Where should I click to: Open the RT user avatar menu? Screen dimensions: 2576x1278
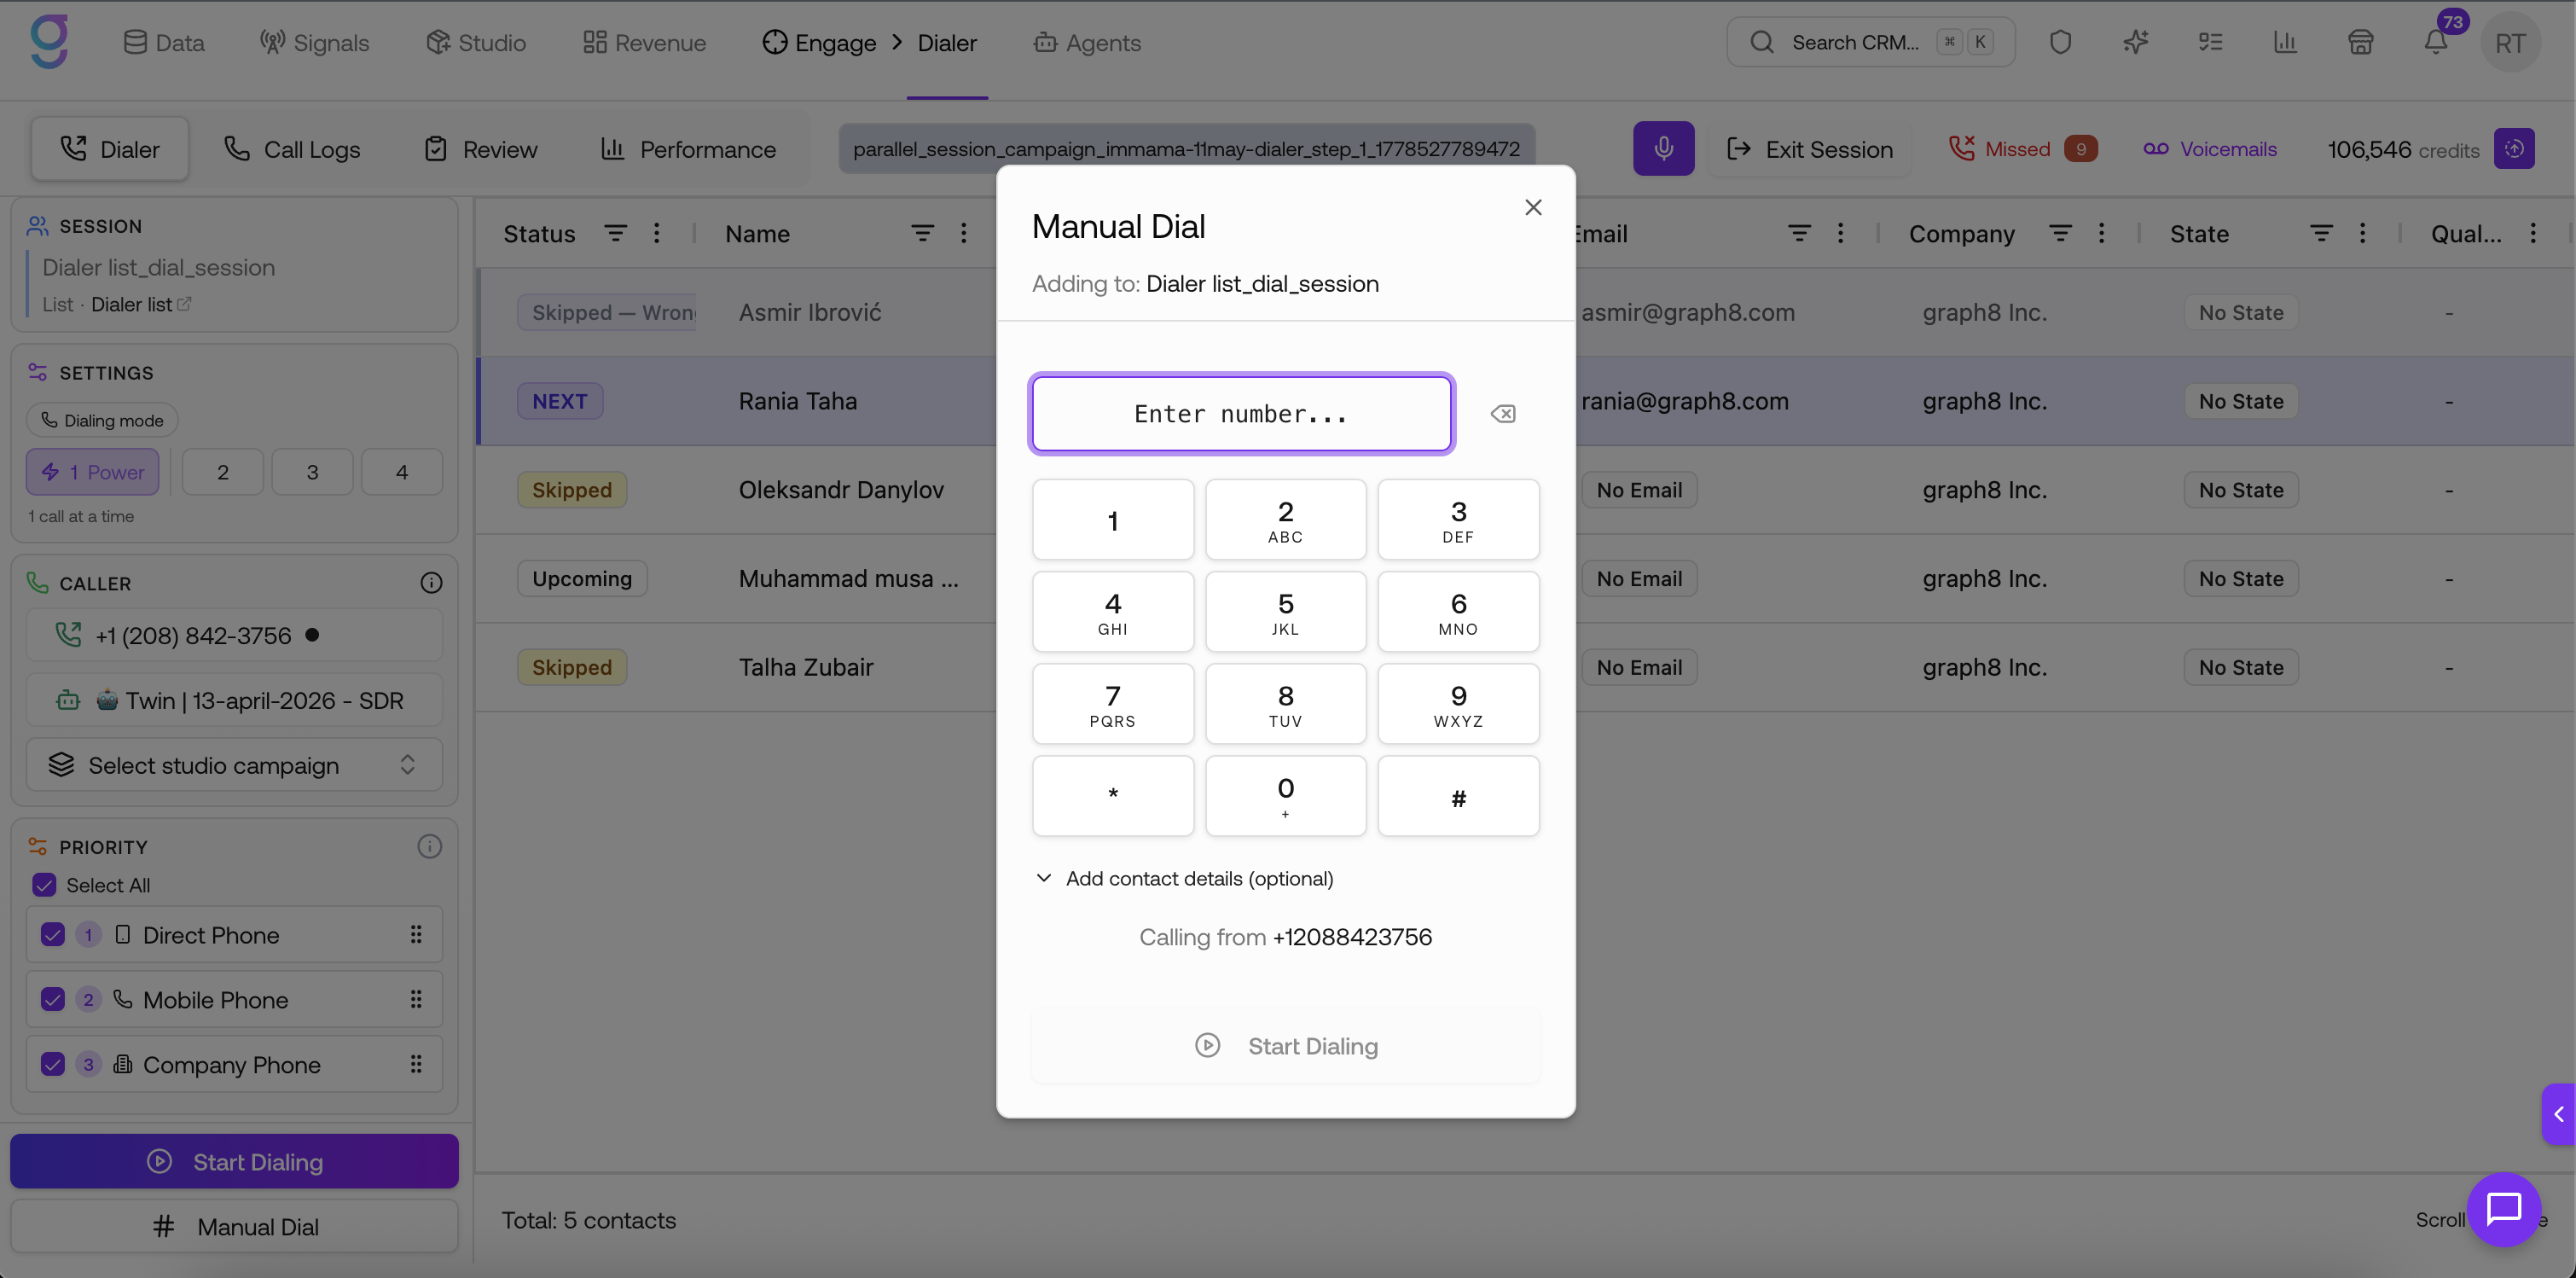click(x=2510, y=43)
